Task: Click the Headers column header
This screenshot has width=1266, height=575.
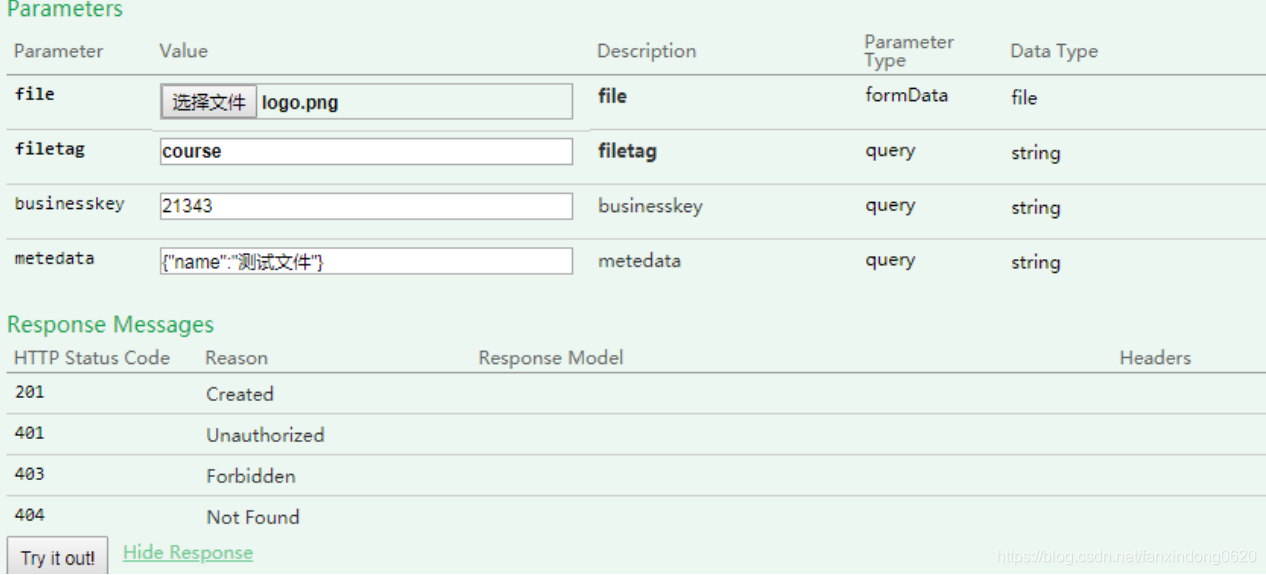Action: 1155,358
